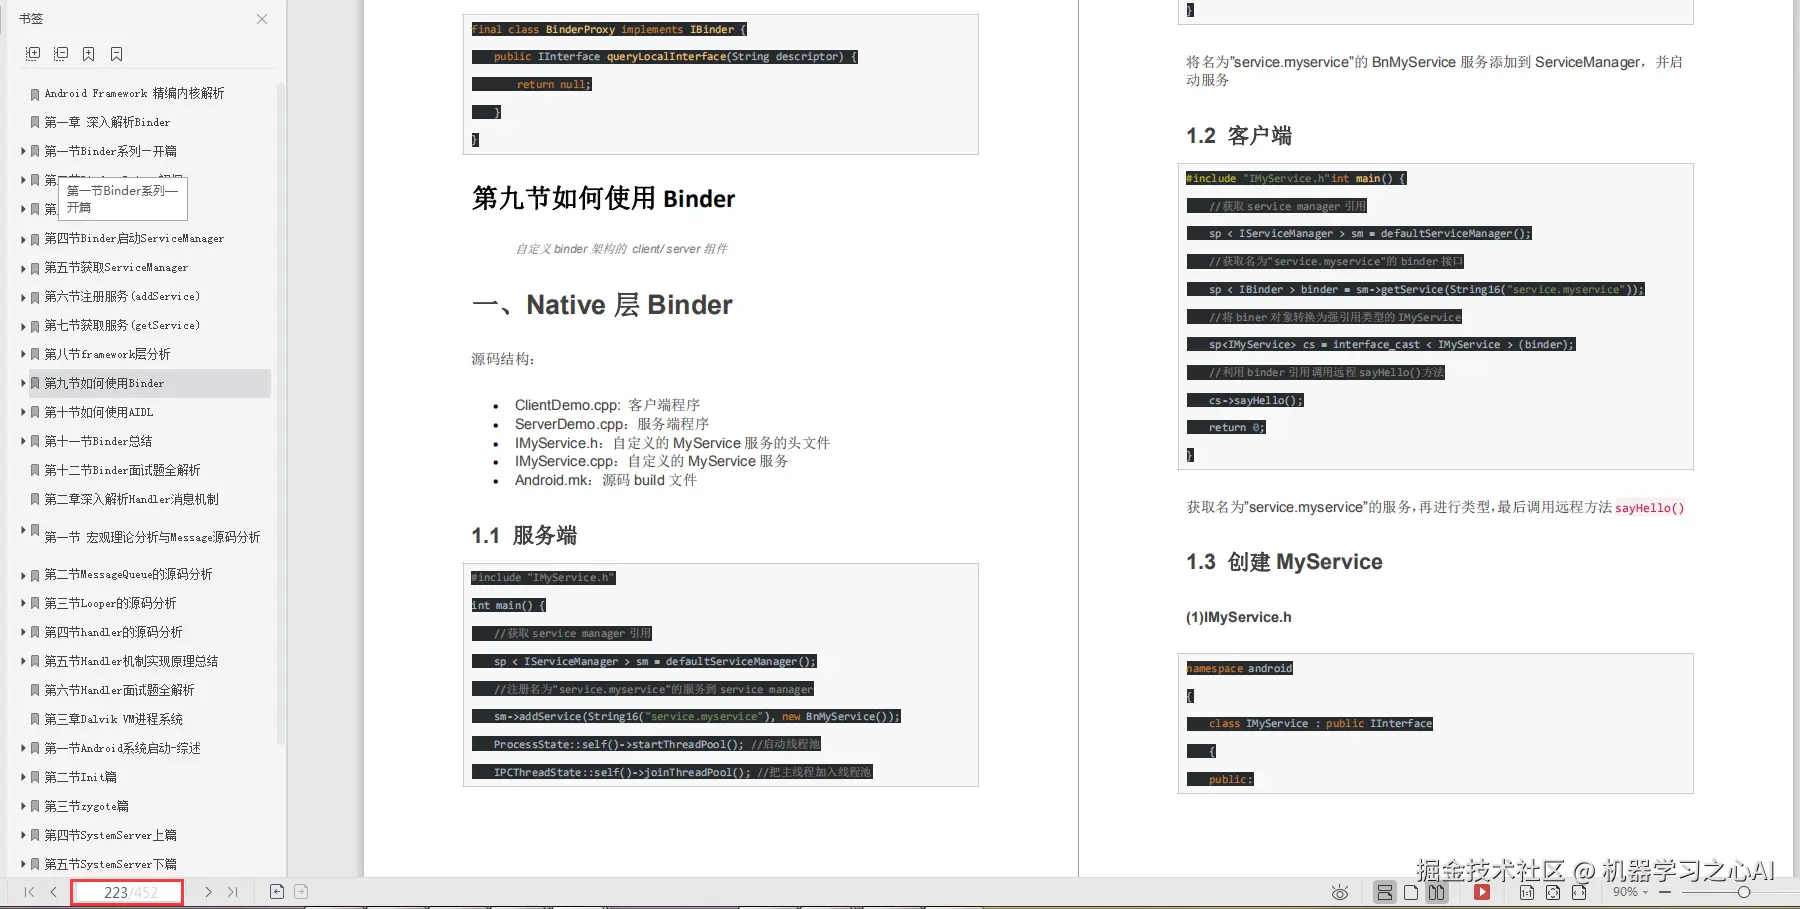Expand the 第七节获取服务 (getService) bookmark
The image size is (1800, 909).
click(23, 326)
